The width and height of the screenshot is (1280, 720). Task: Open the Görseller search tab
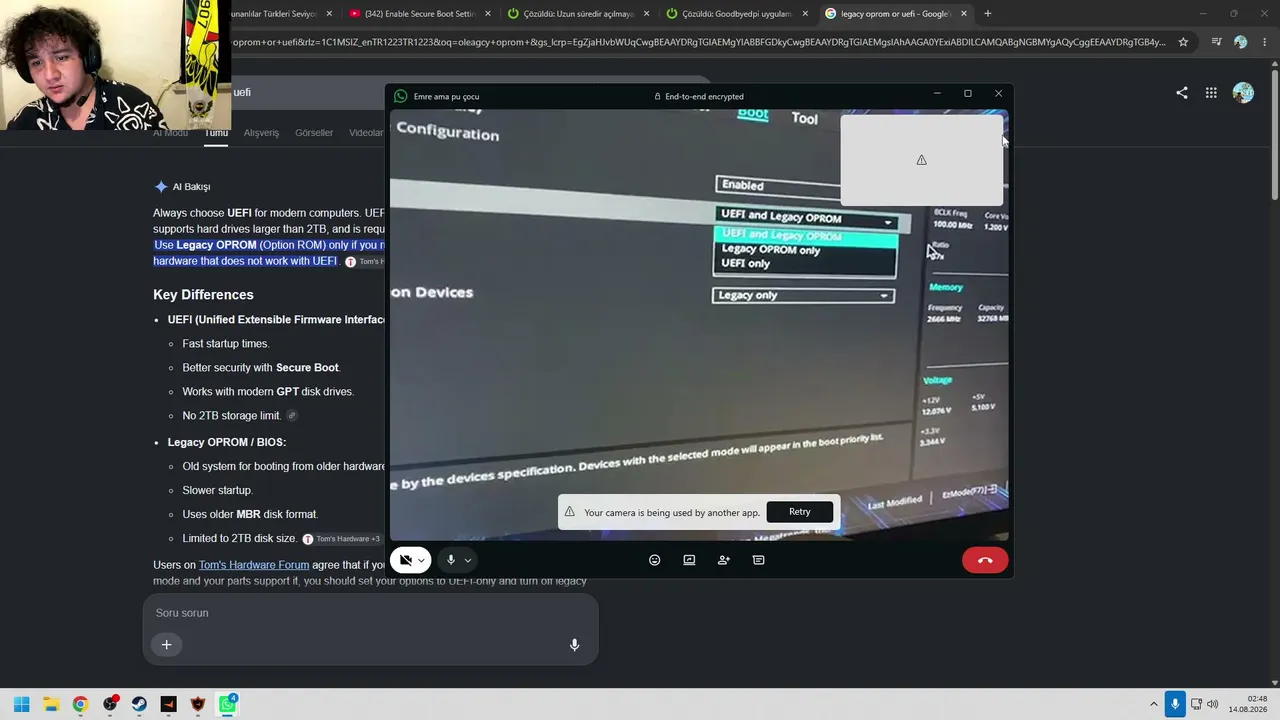point(314,133)
